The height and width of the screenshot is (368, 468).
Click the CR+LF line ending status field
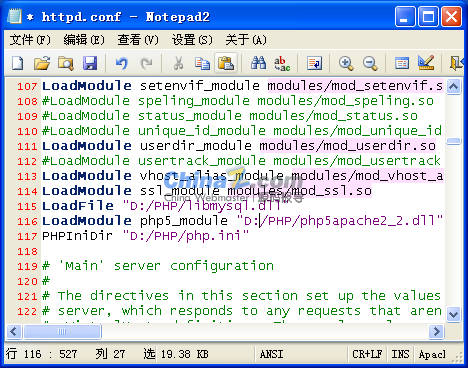click(367, 354)
